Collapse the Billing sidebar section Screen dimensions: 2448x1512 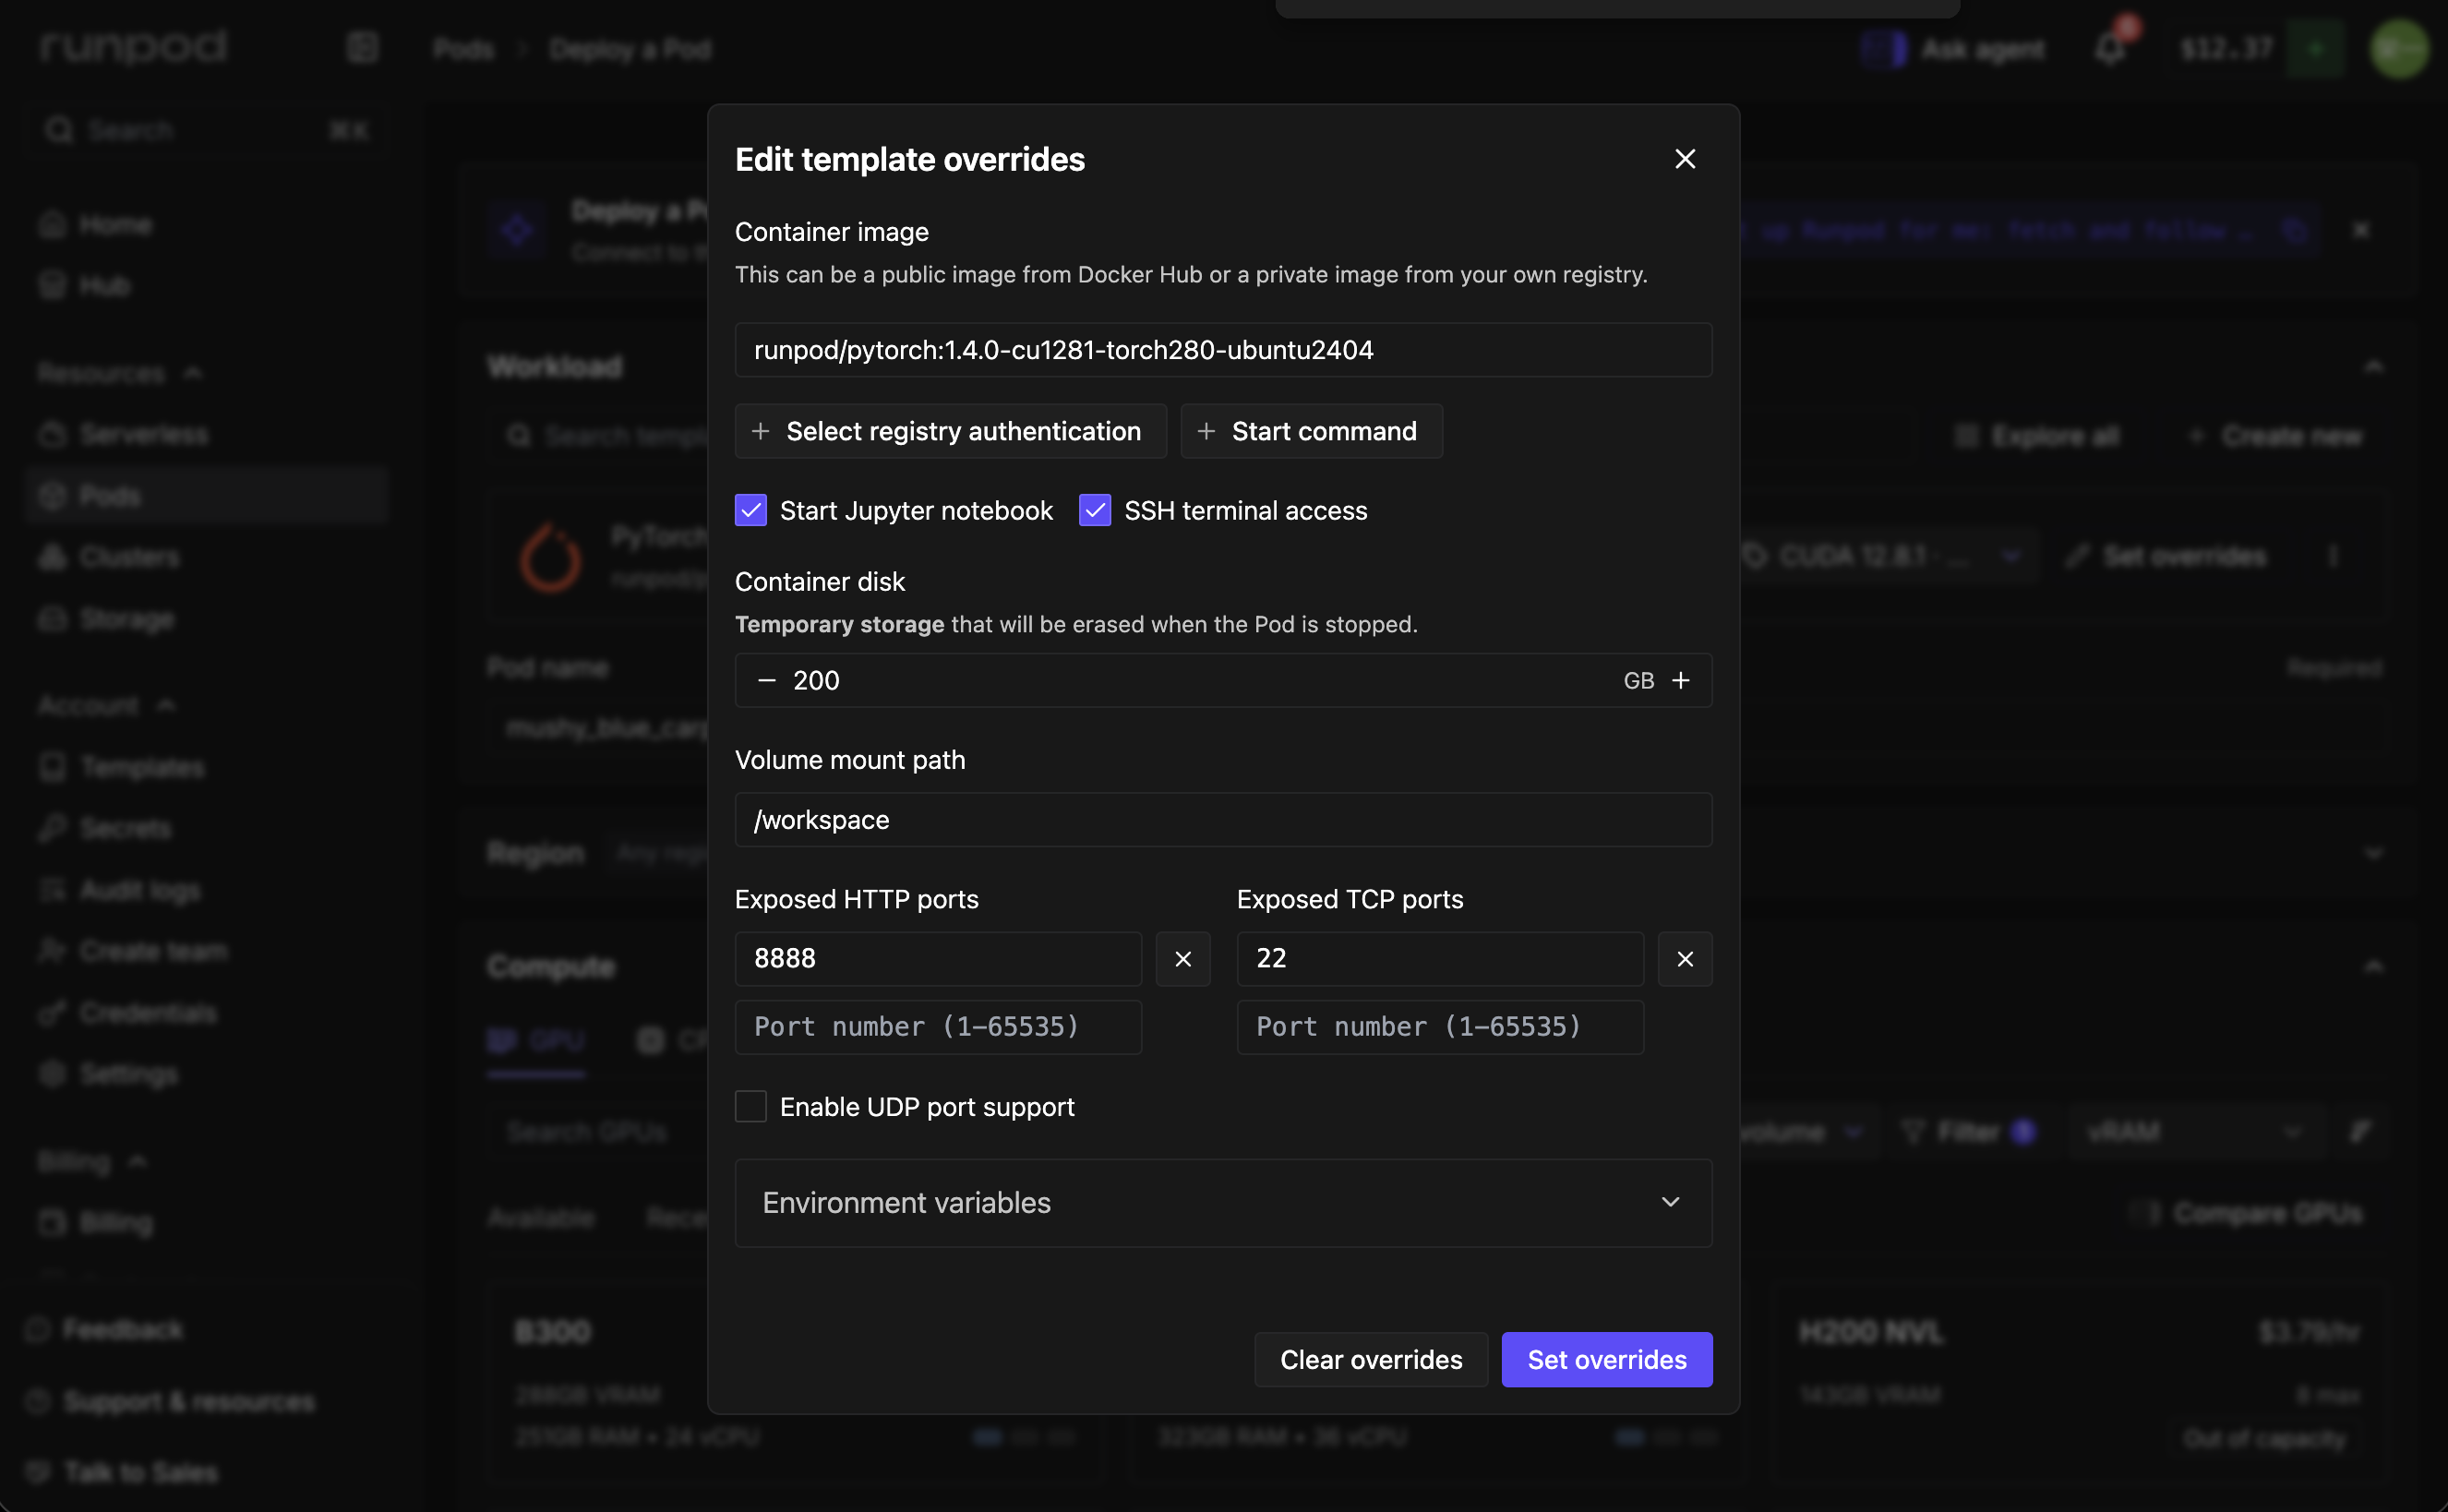coord(92,1162)
